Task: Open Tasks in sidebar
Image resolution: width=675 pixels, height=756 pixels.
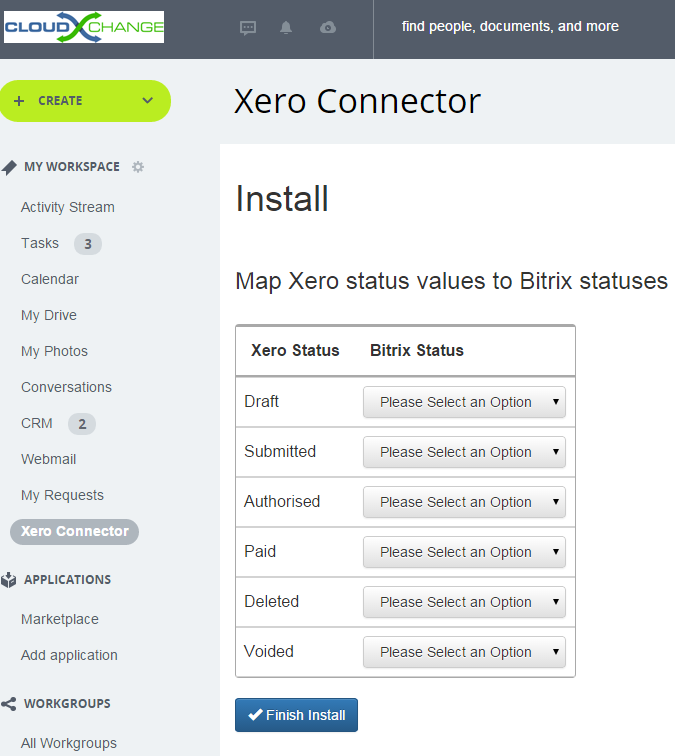Action: click(40, 243)
